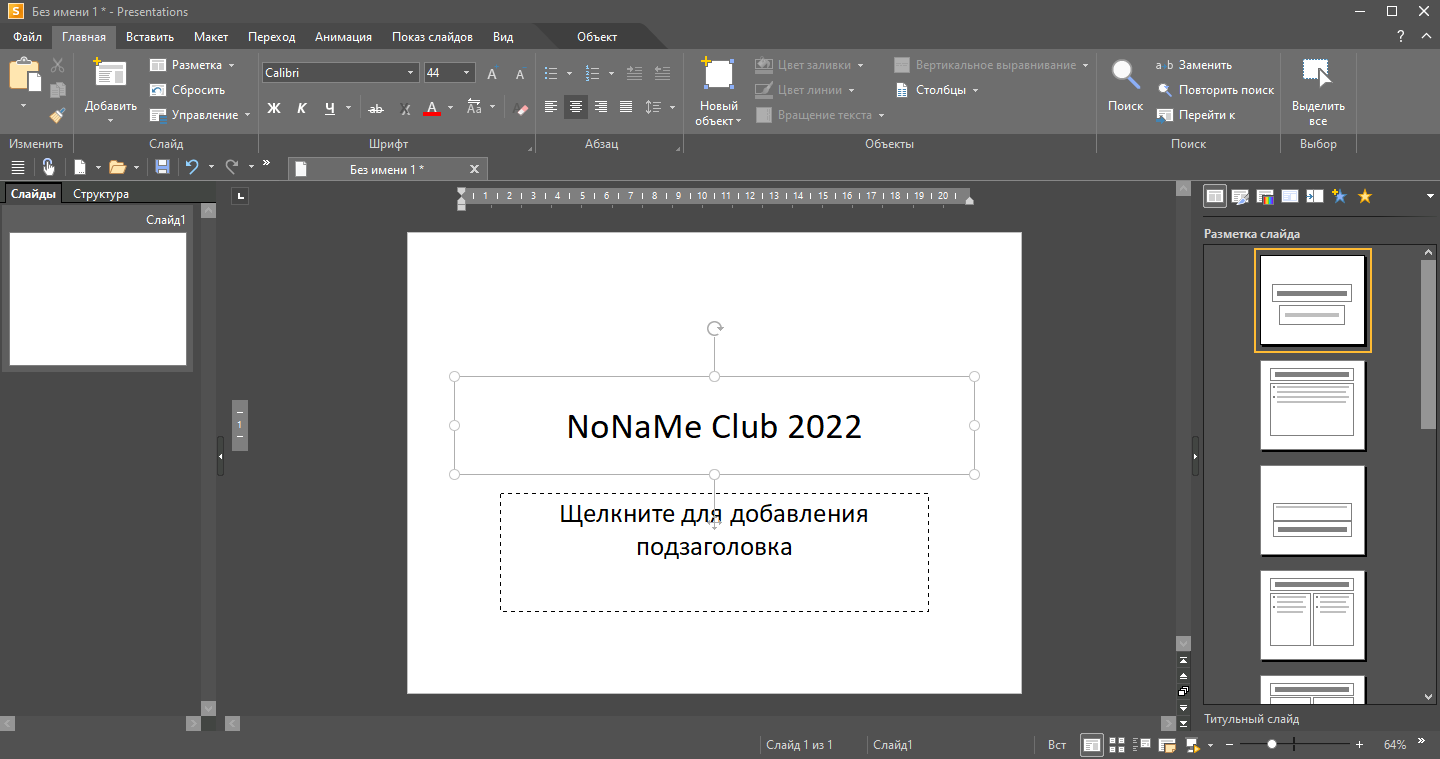Toggle italic К formatting

[301, 108]
